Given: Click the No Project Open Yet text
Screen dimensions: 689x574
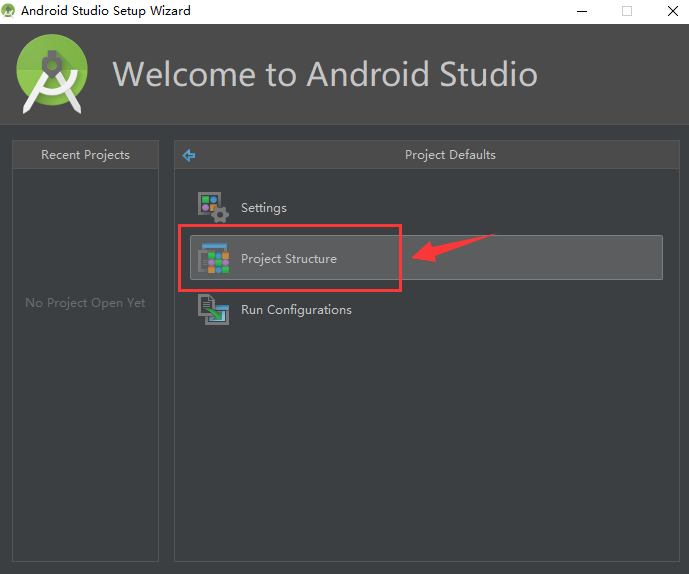Looking at the screenshot, I should click(x=85, y=303).
